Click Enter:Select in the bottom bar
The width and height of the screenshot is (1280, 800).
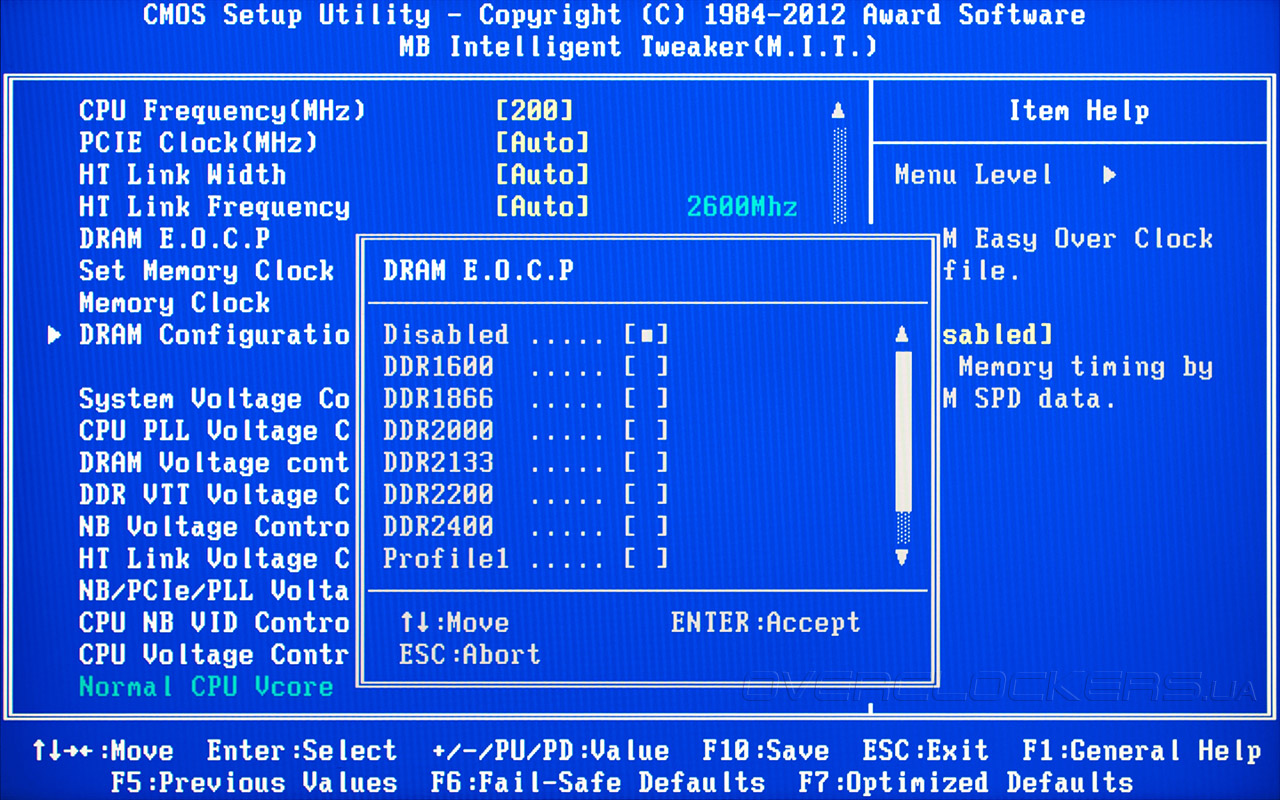point(302,751)
